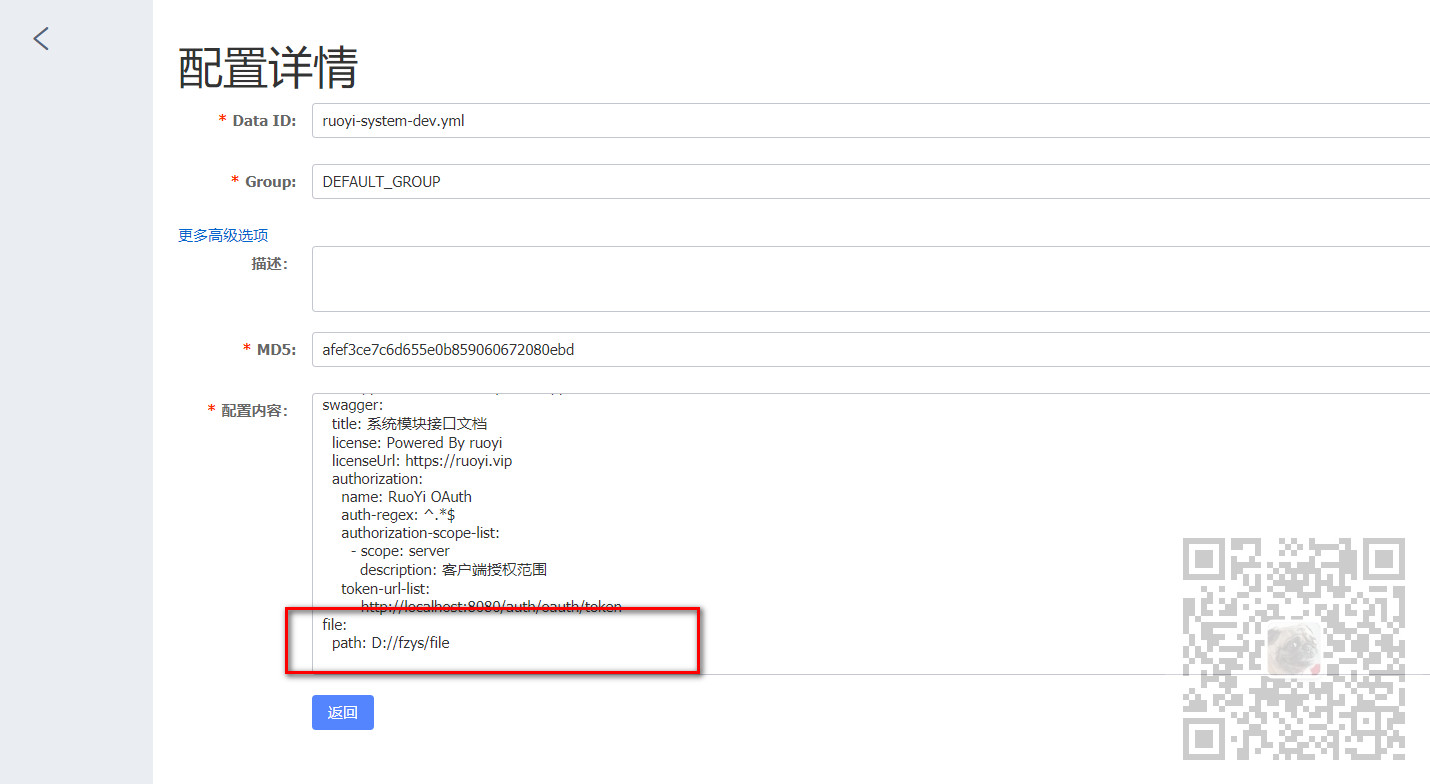Focus the Group field showing DEFAULT_GROUP

tap(871, 182)
